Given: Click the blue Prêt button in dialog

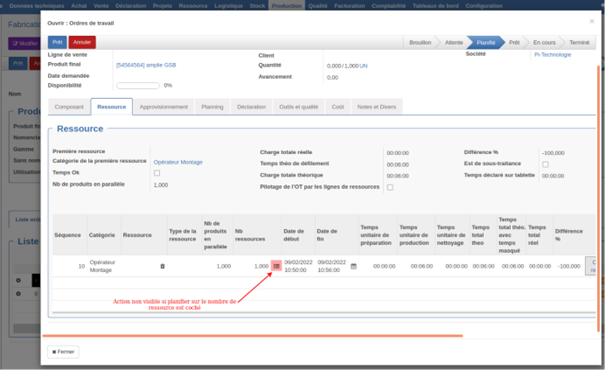Looking at the screenshot, I should point(57,42).
